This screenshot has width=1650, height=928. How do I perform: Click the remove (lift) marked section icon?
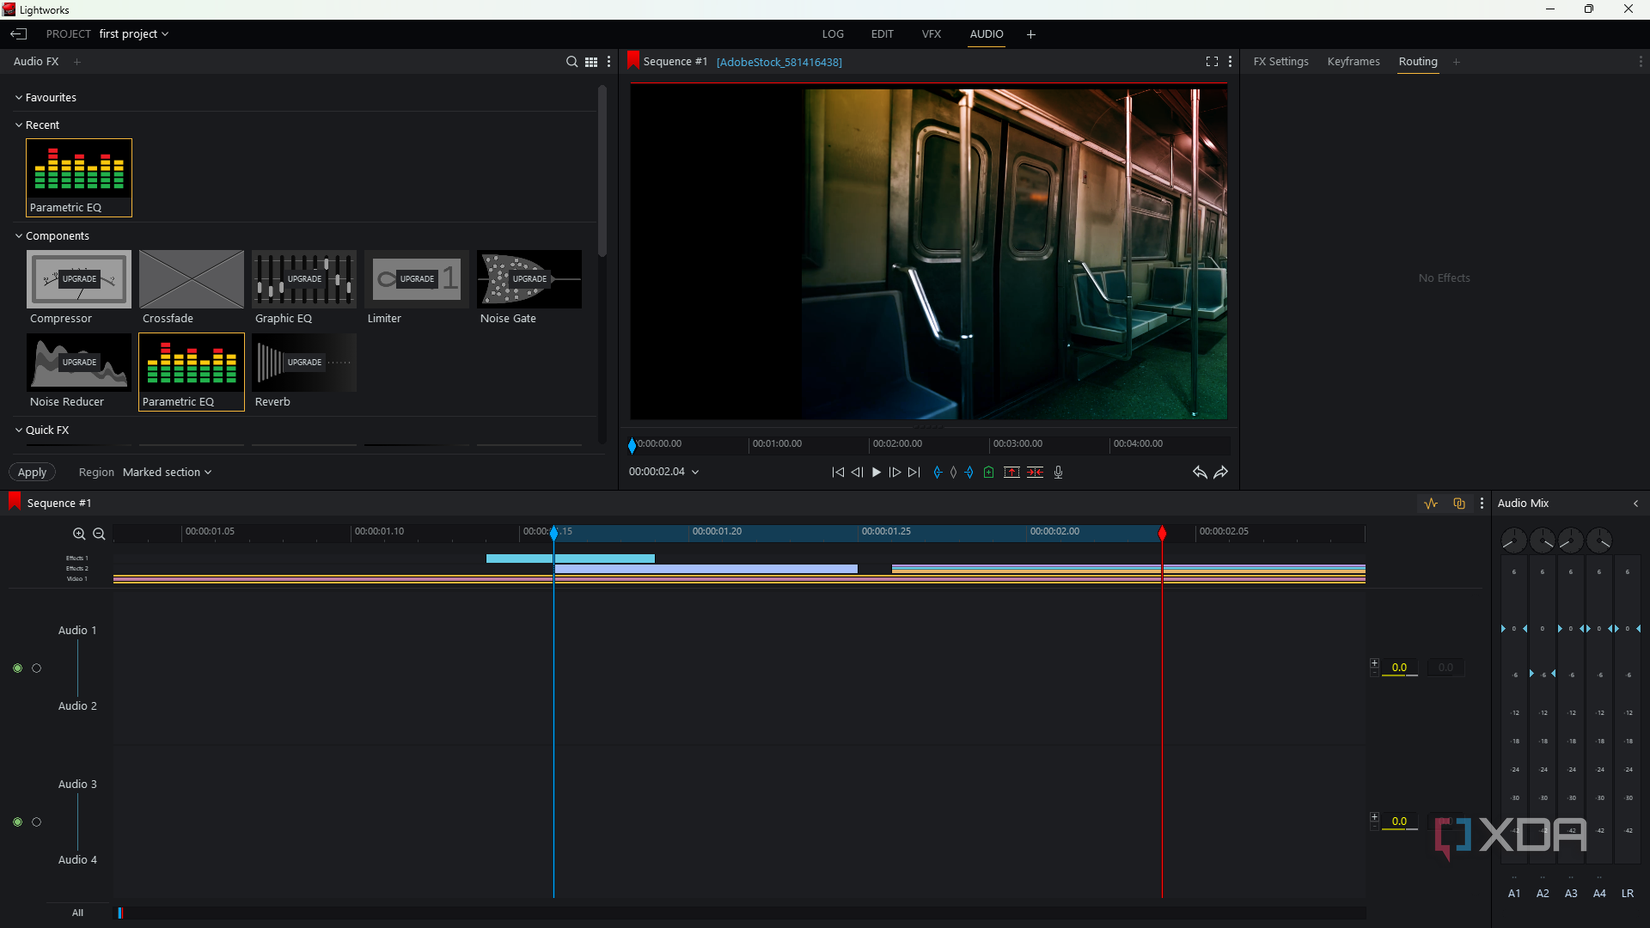pyautogui.click(x=1012, y=472)
